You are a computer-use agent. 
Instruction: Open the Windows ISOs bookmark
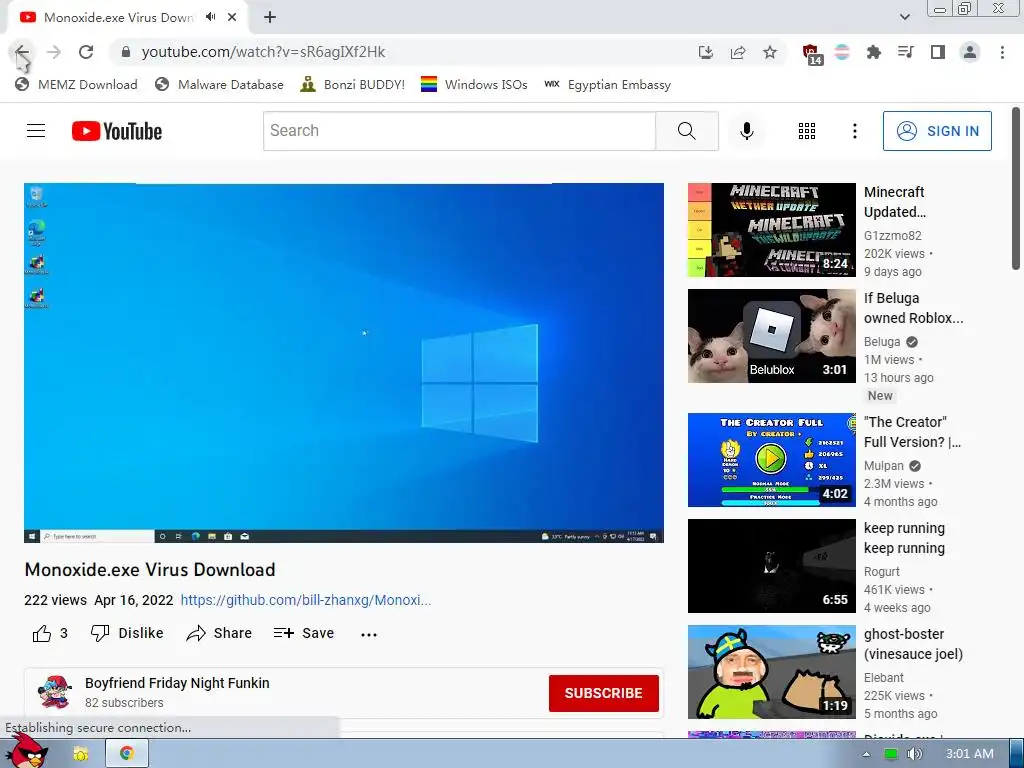[x=474, y=84]
